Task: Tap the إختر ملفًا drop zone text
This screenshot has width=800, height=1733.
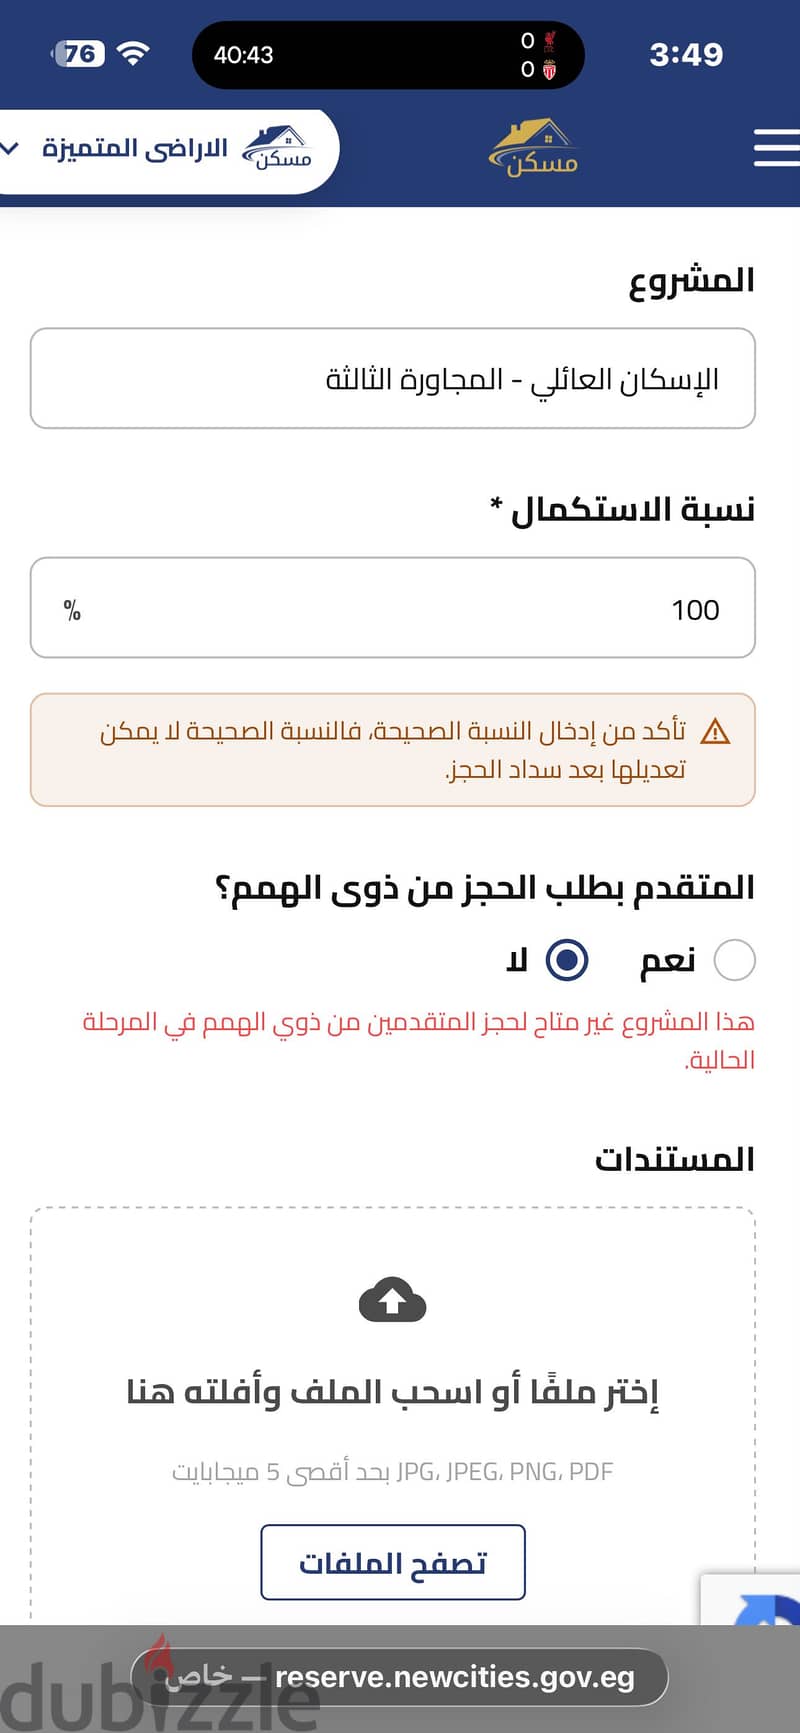Action: coord(392,1391)
